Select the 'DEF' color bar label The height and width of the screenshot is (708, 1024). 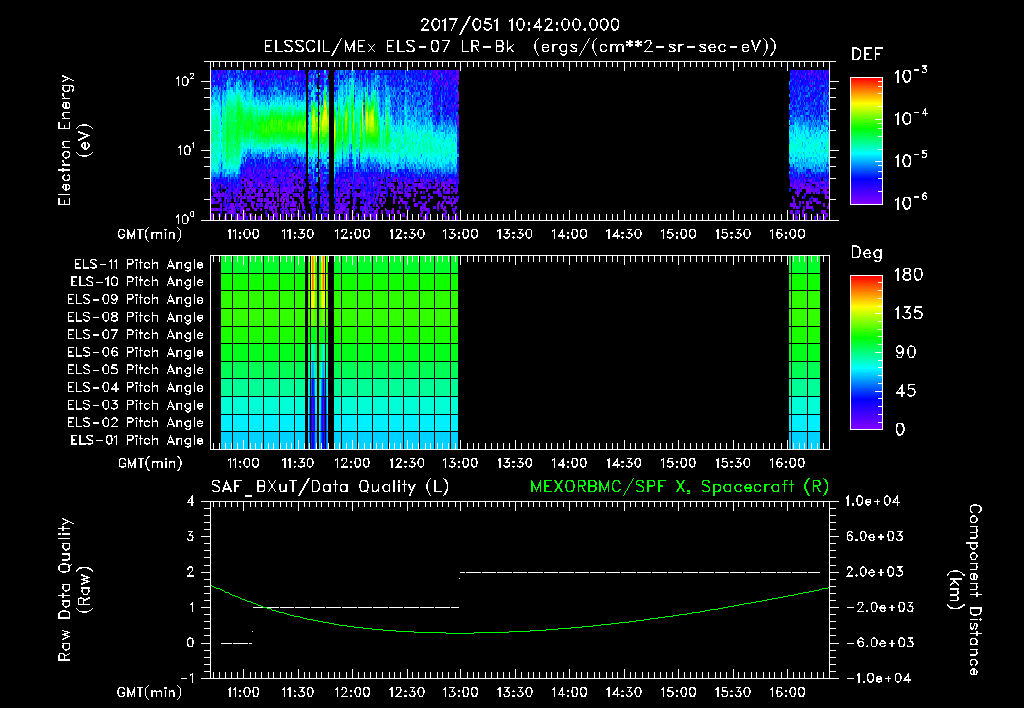tap(867, 55)
